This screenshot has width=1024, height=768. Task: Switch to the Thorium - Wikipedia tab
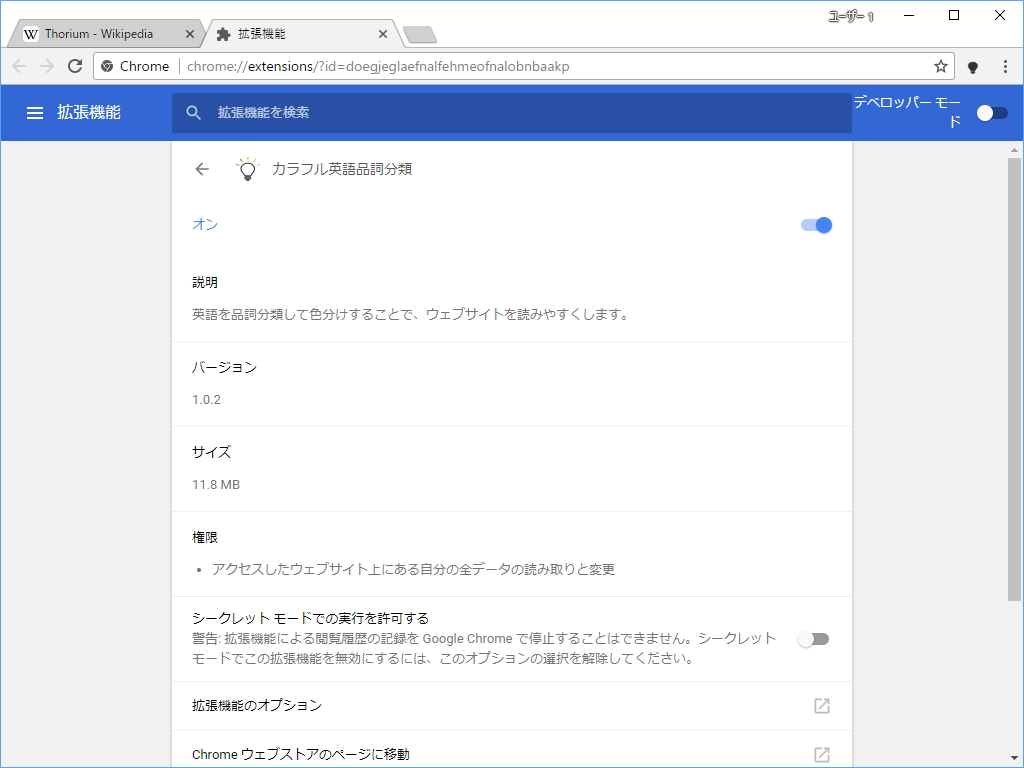click(100, 33)
